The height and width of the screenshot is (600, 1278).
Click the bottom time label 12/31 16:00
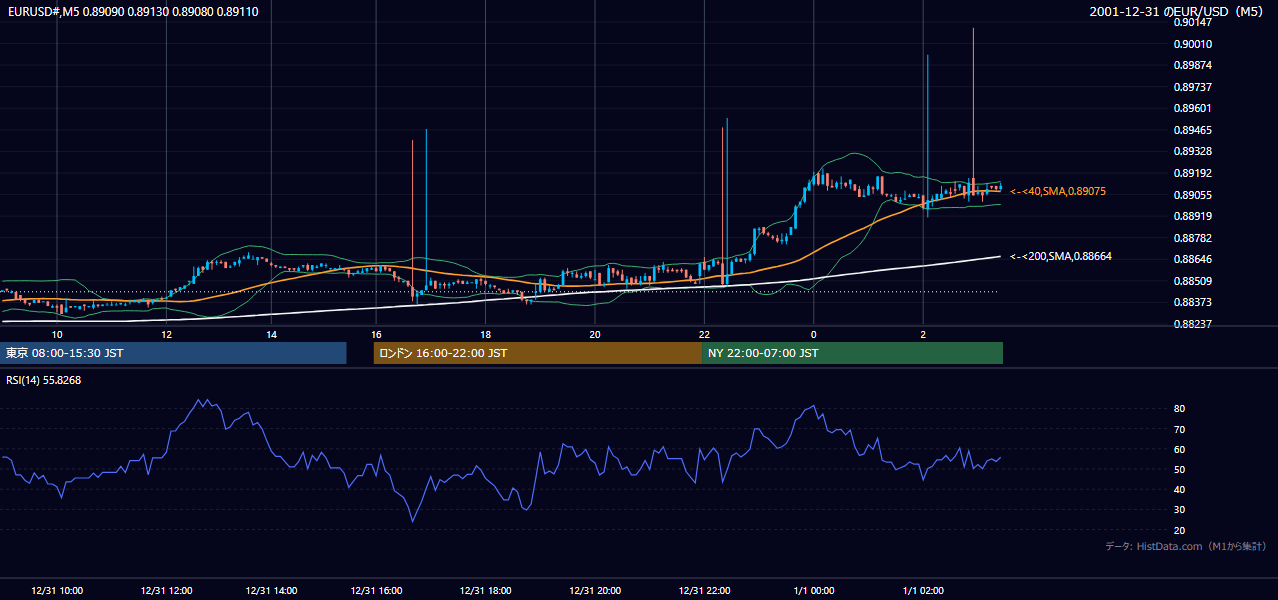point(377,590)
